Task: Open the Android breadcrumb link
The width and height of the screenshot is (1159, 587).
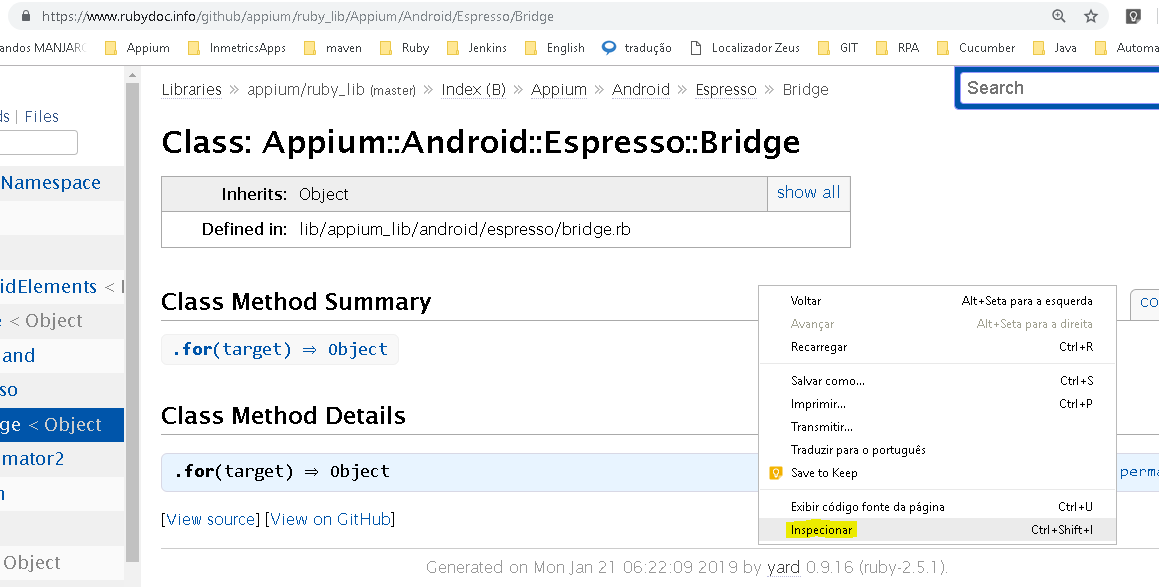Action: pyautogui.click(x=641, y=89)
